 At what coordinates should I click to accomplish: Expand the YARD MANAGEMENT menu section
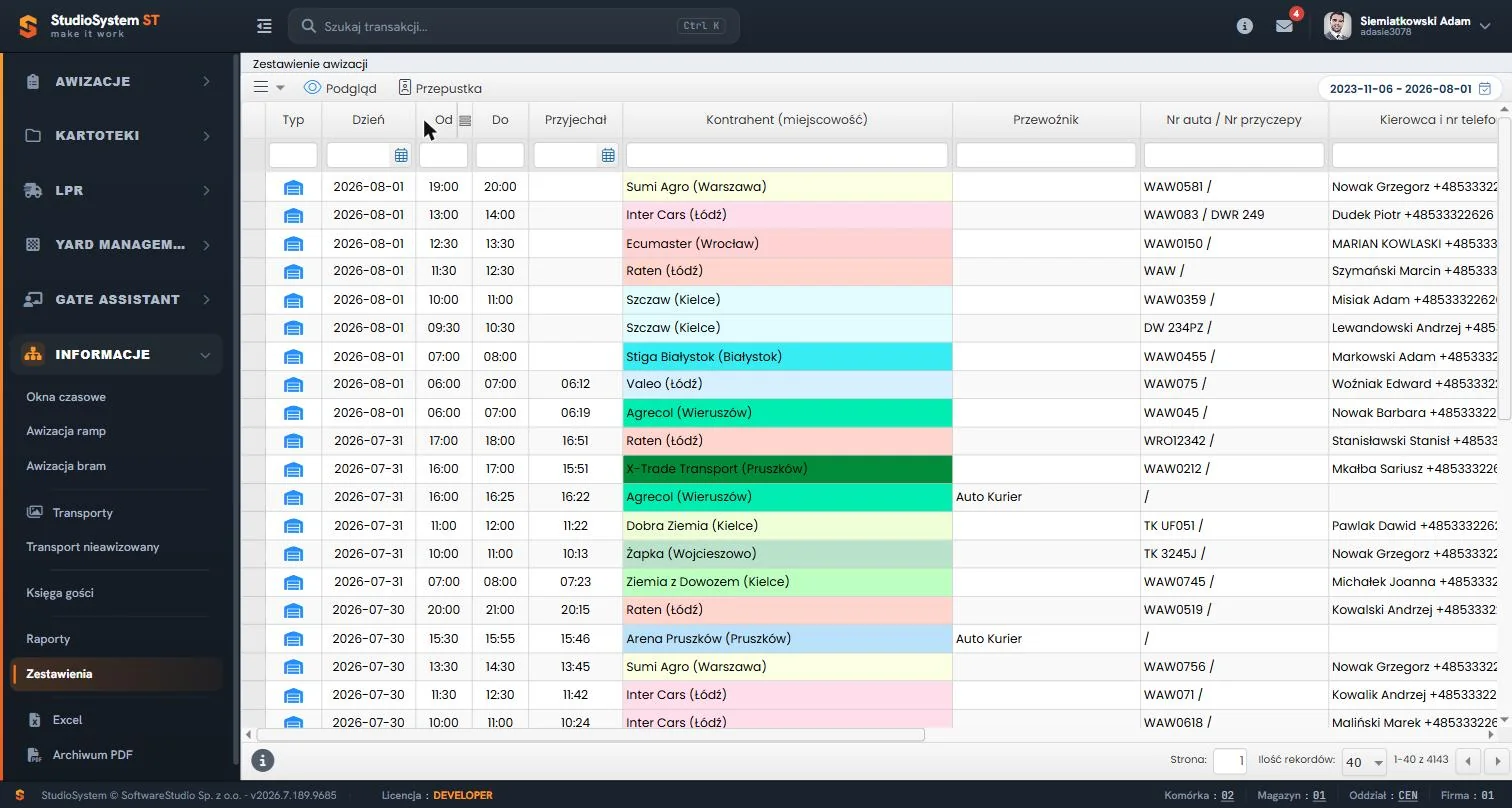(x=116, y=245)
